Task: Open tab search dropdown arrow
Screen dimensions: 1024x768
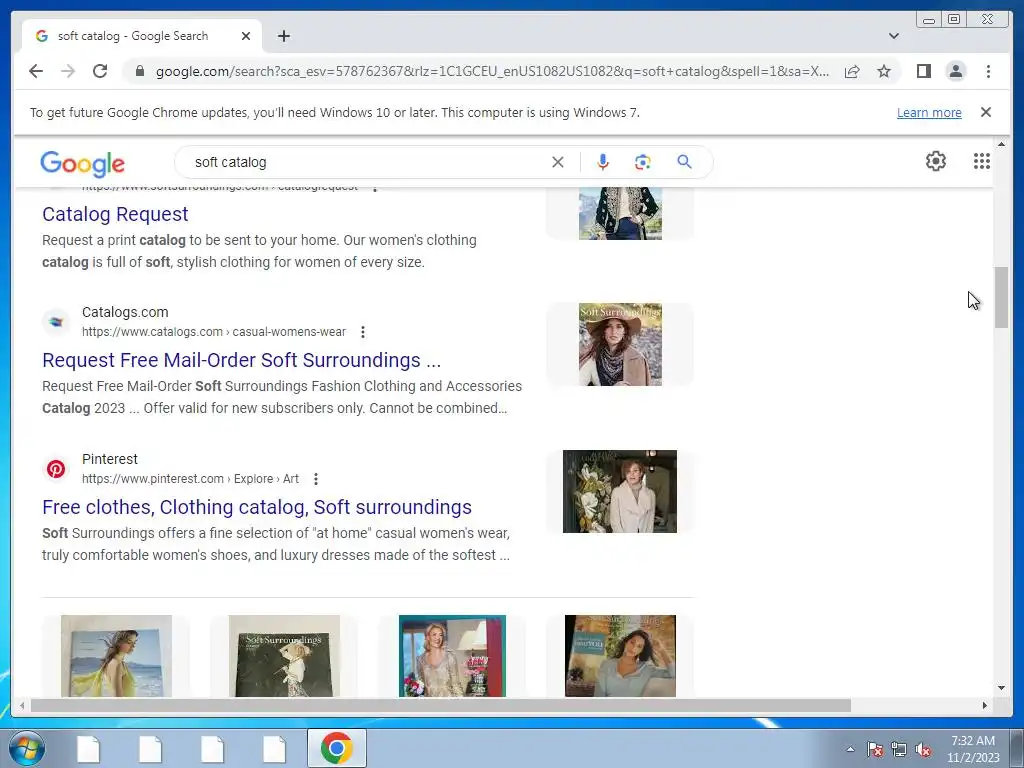Action: [893, 36]
